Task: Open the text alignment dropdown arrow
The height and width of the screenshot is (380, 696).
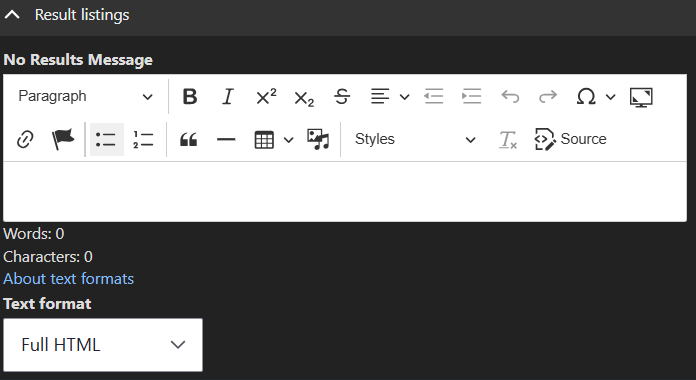Action: tap(404, 97)
